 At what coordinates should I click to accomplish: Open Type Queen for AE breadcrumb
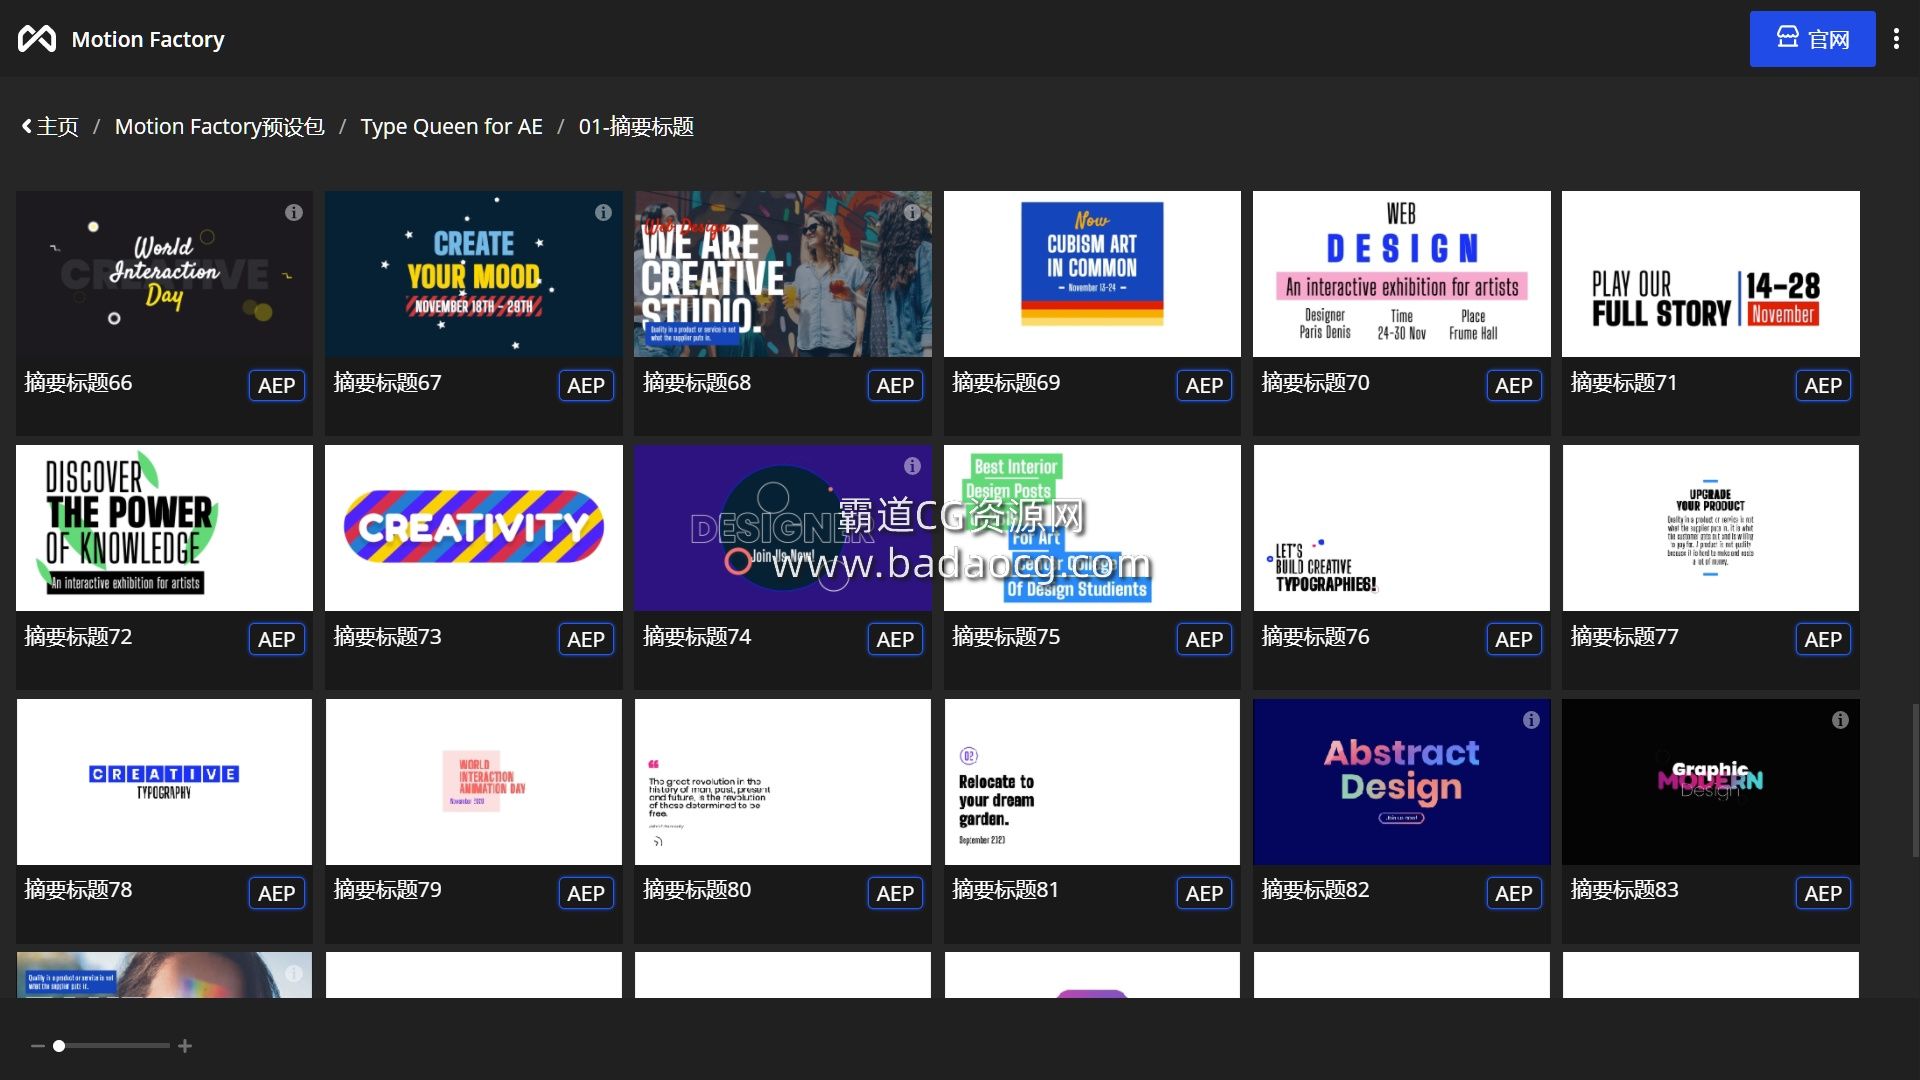451,127
